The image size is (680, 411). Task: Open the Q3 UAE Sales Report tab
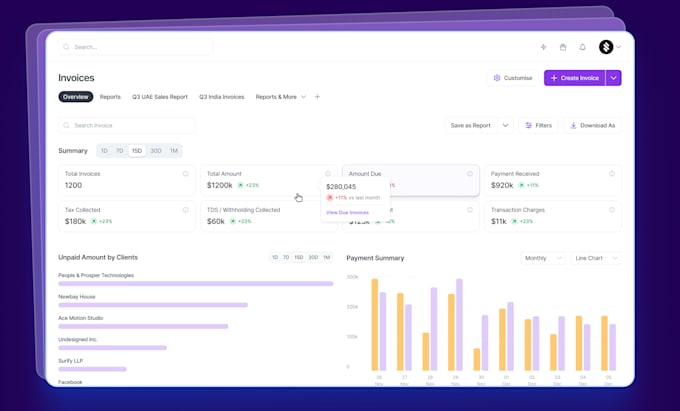160,97
